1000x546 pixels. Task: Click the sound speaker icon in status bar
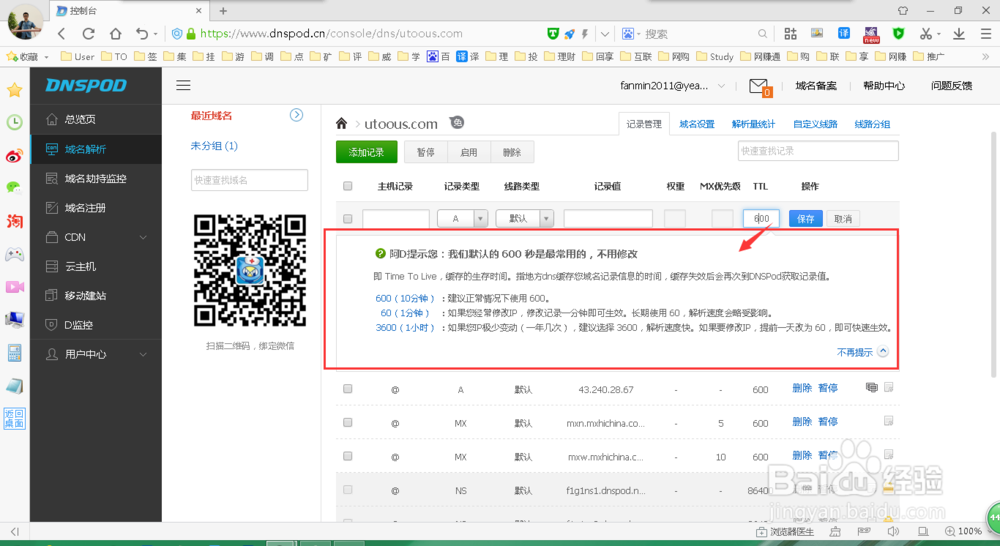[893, 531]
